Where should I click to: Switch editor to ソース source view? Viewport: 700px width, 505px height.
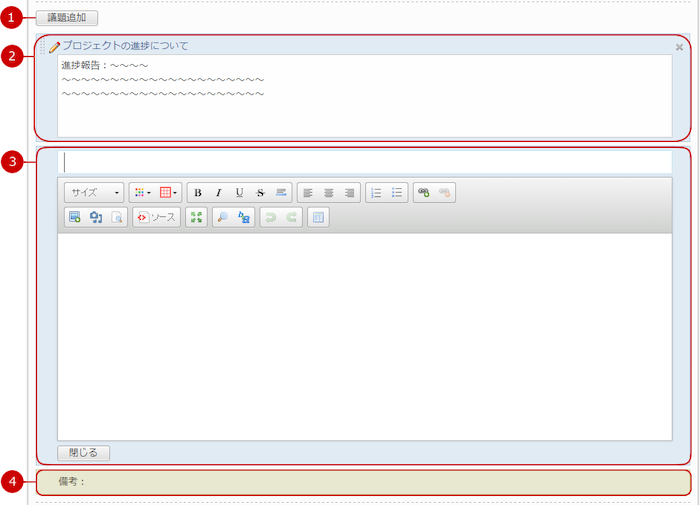pos(156,217)
